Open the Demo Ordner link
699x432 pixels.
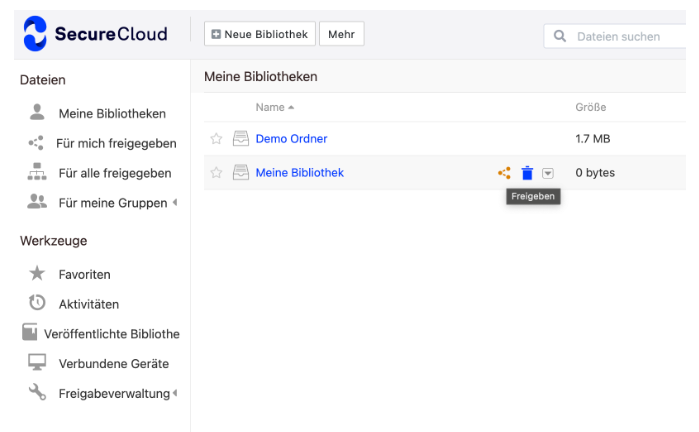coord(291,139)
